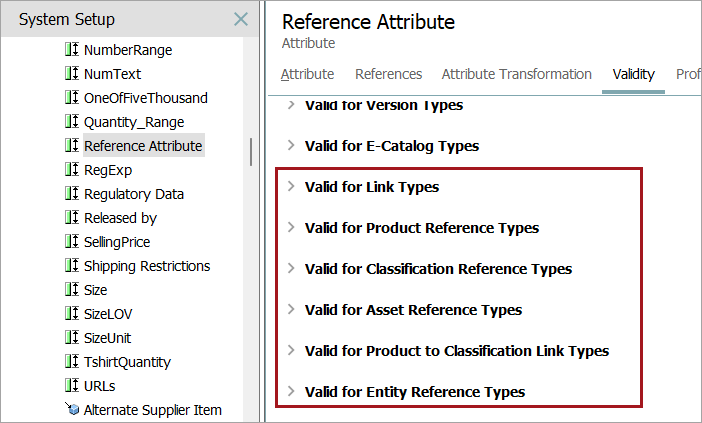Click the attribute icon beside Regulatory Data
Image resolution: width=702 pixels, height=423 pixels.
72,193
